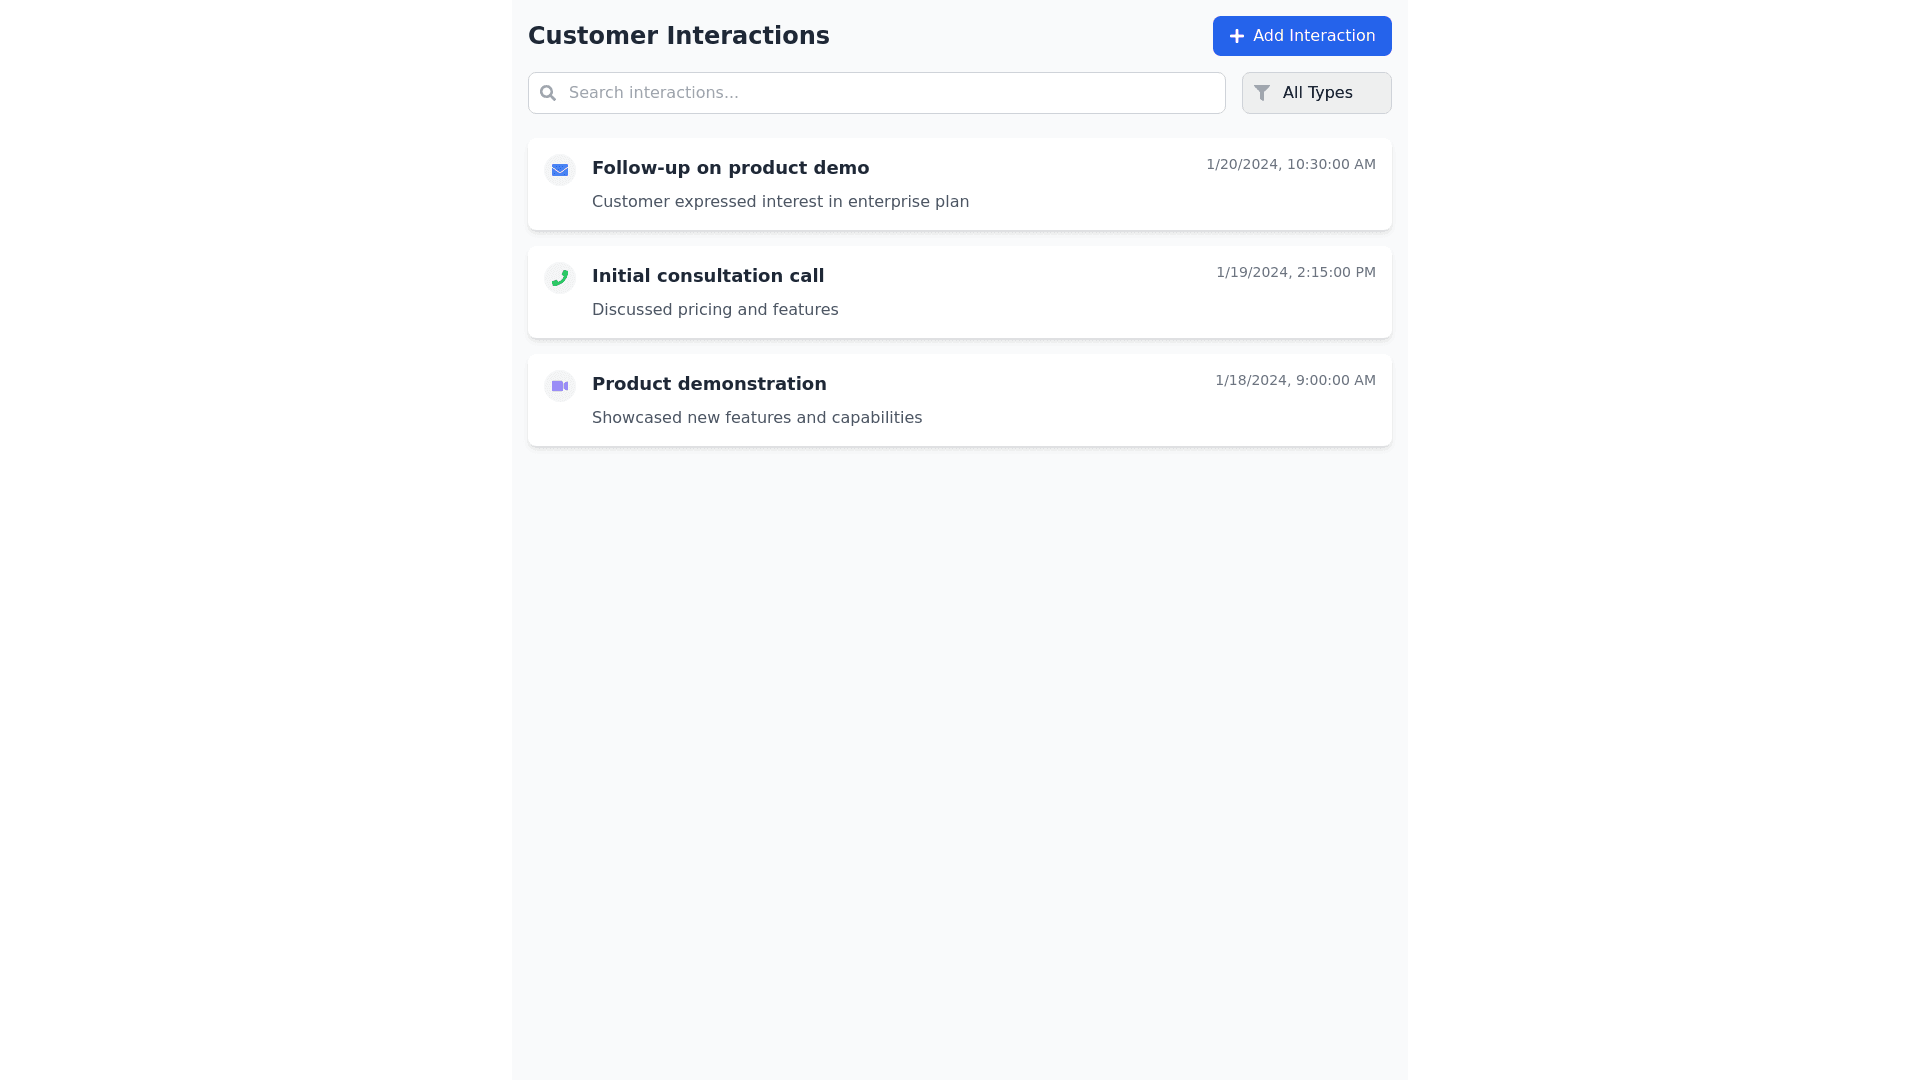
Task: Click the Customer Interactions heading
Action: (x=678, y=36)
